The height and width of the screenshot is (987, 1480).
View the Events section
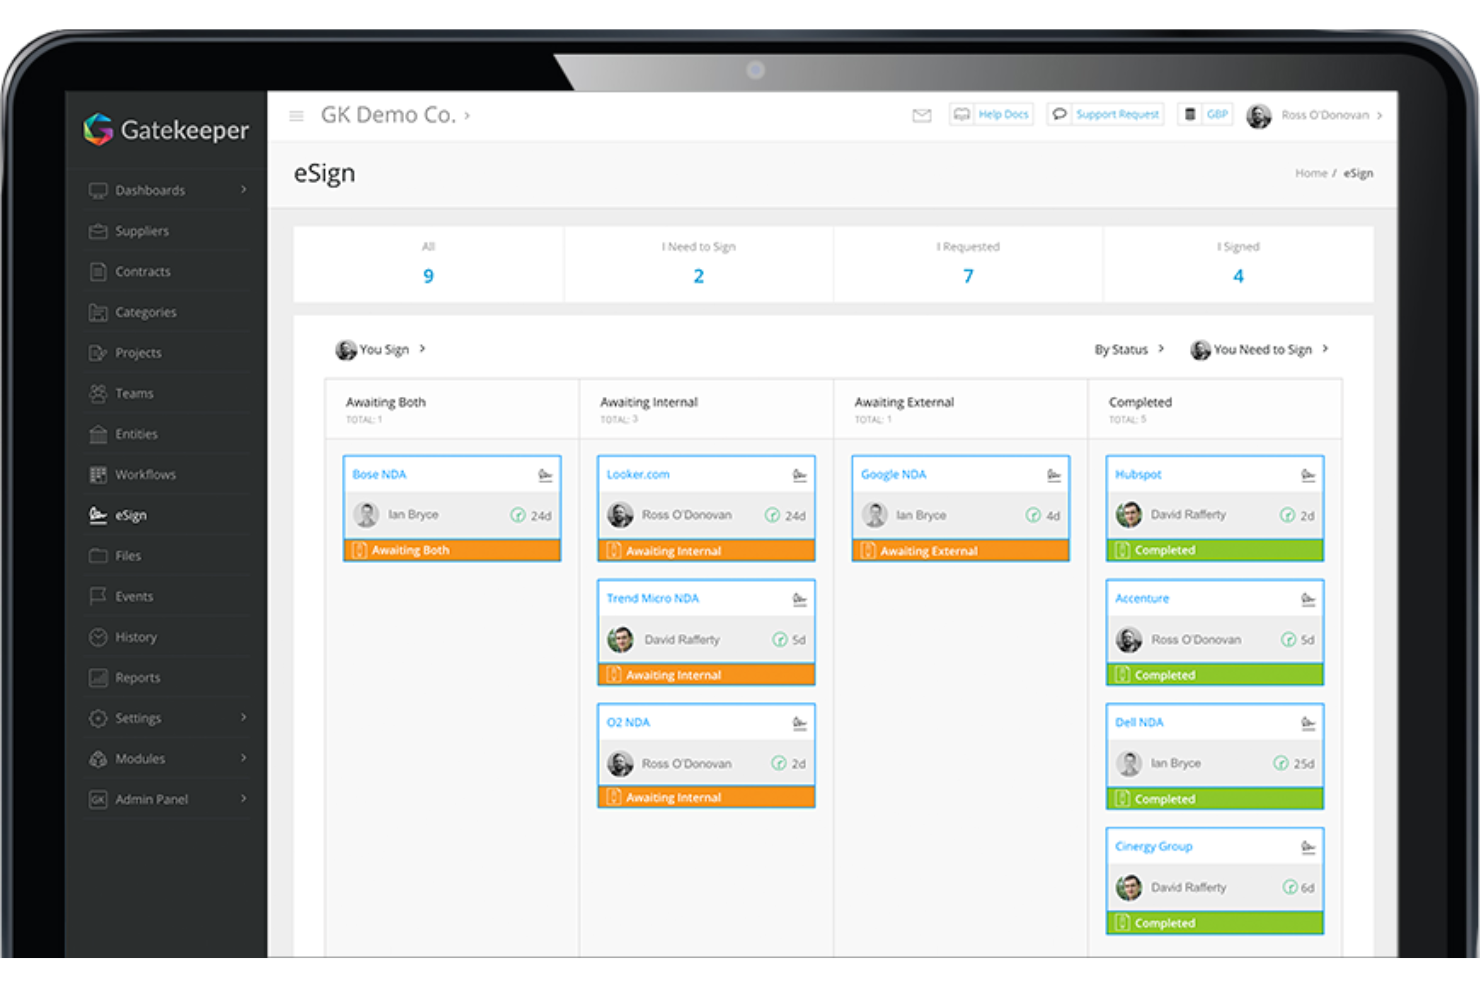pyautogui.click(x=135, y=596)
